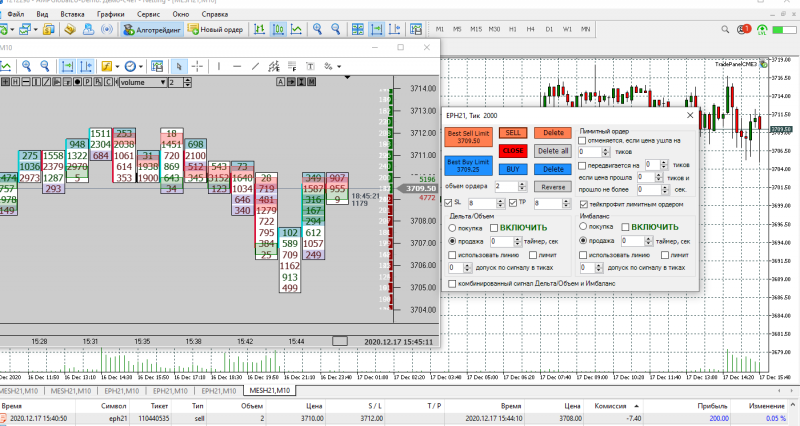Enable the TP checkbox
Screen dimensions: 800x426
click(x=513, y=203)
